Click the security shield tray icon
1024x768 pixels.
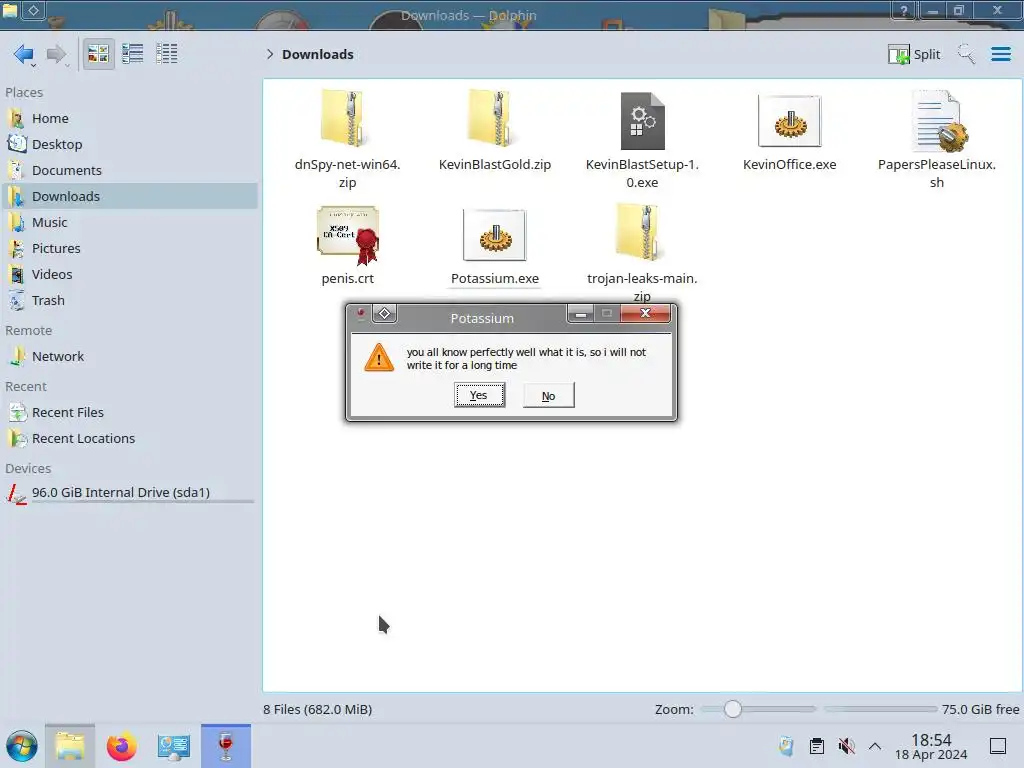coord(786,746)
